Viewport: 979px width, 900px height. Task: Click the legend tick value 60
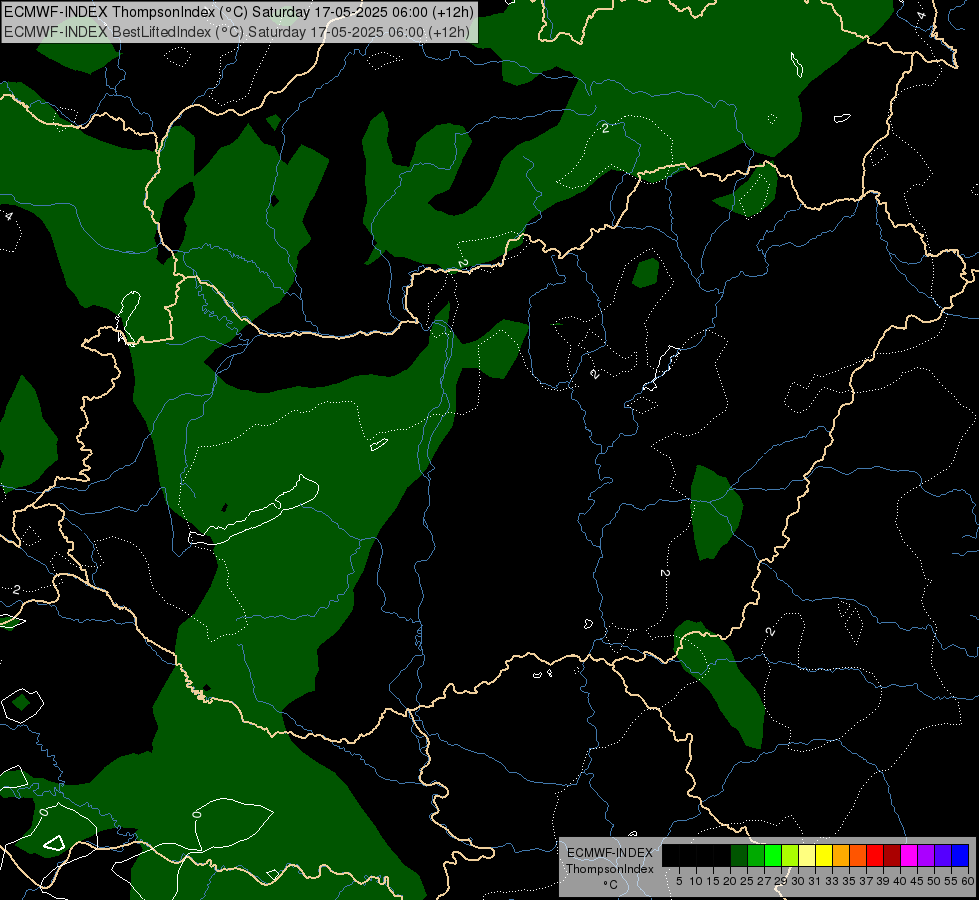click(x=968, y=881)
